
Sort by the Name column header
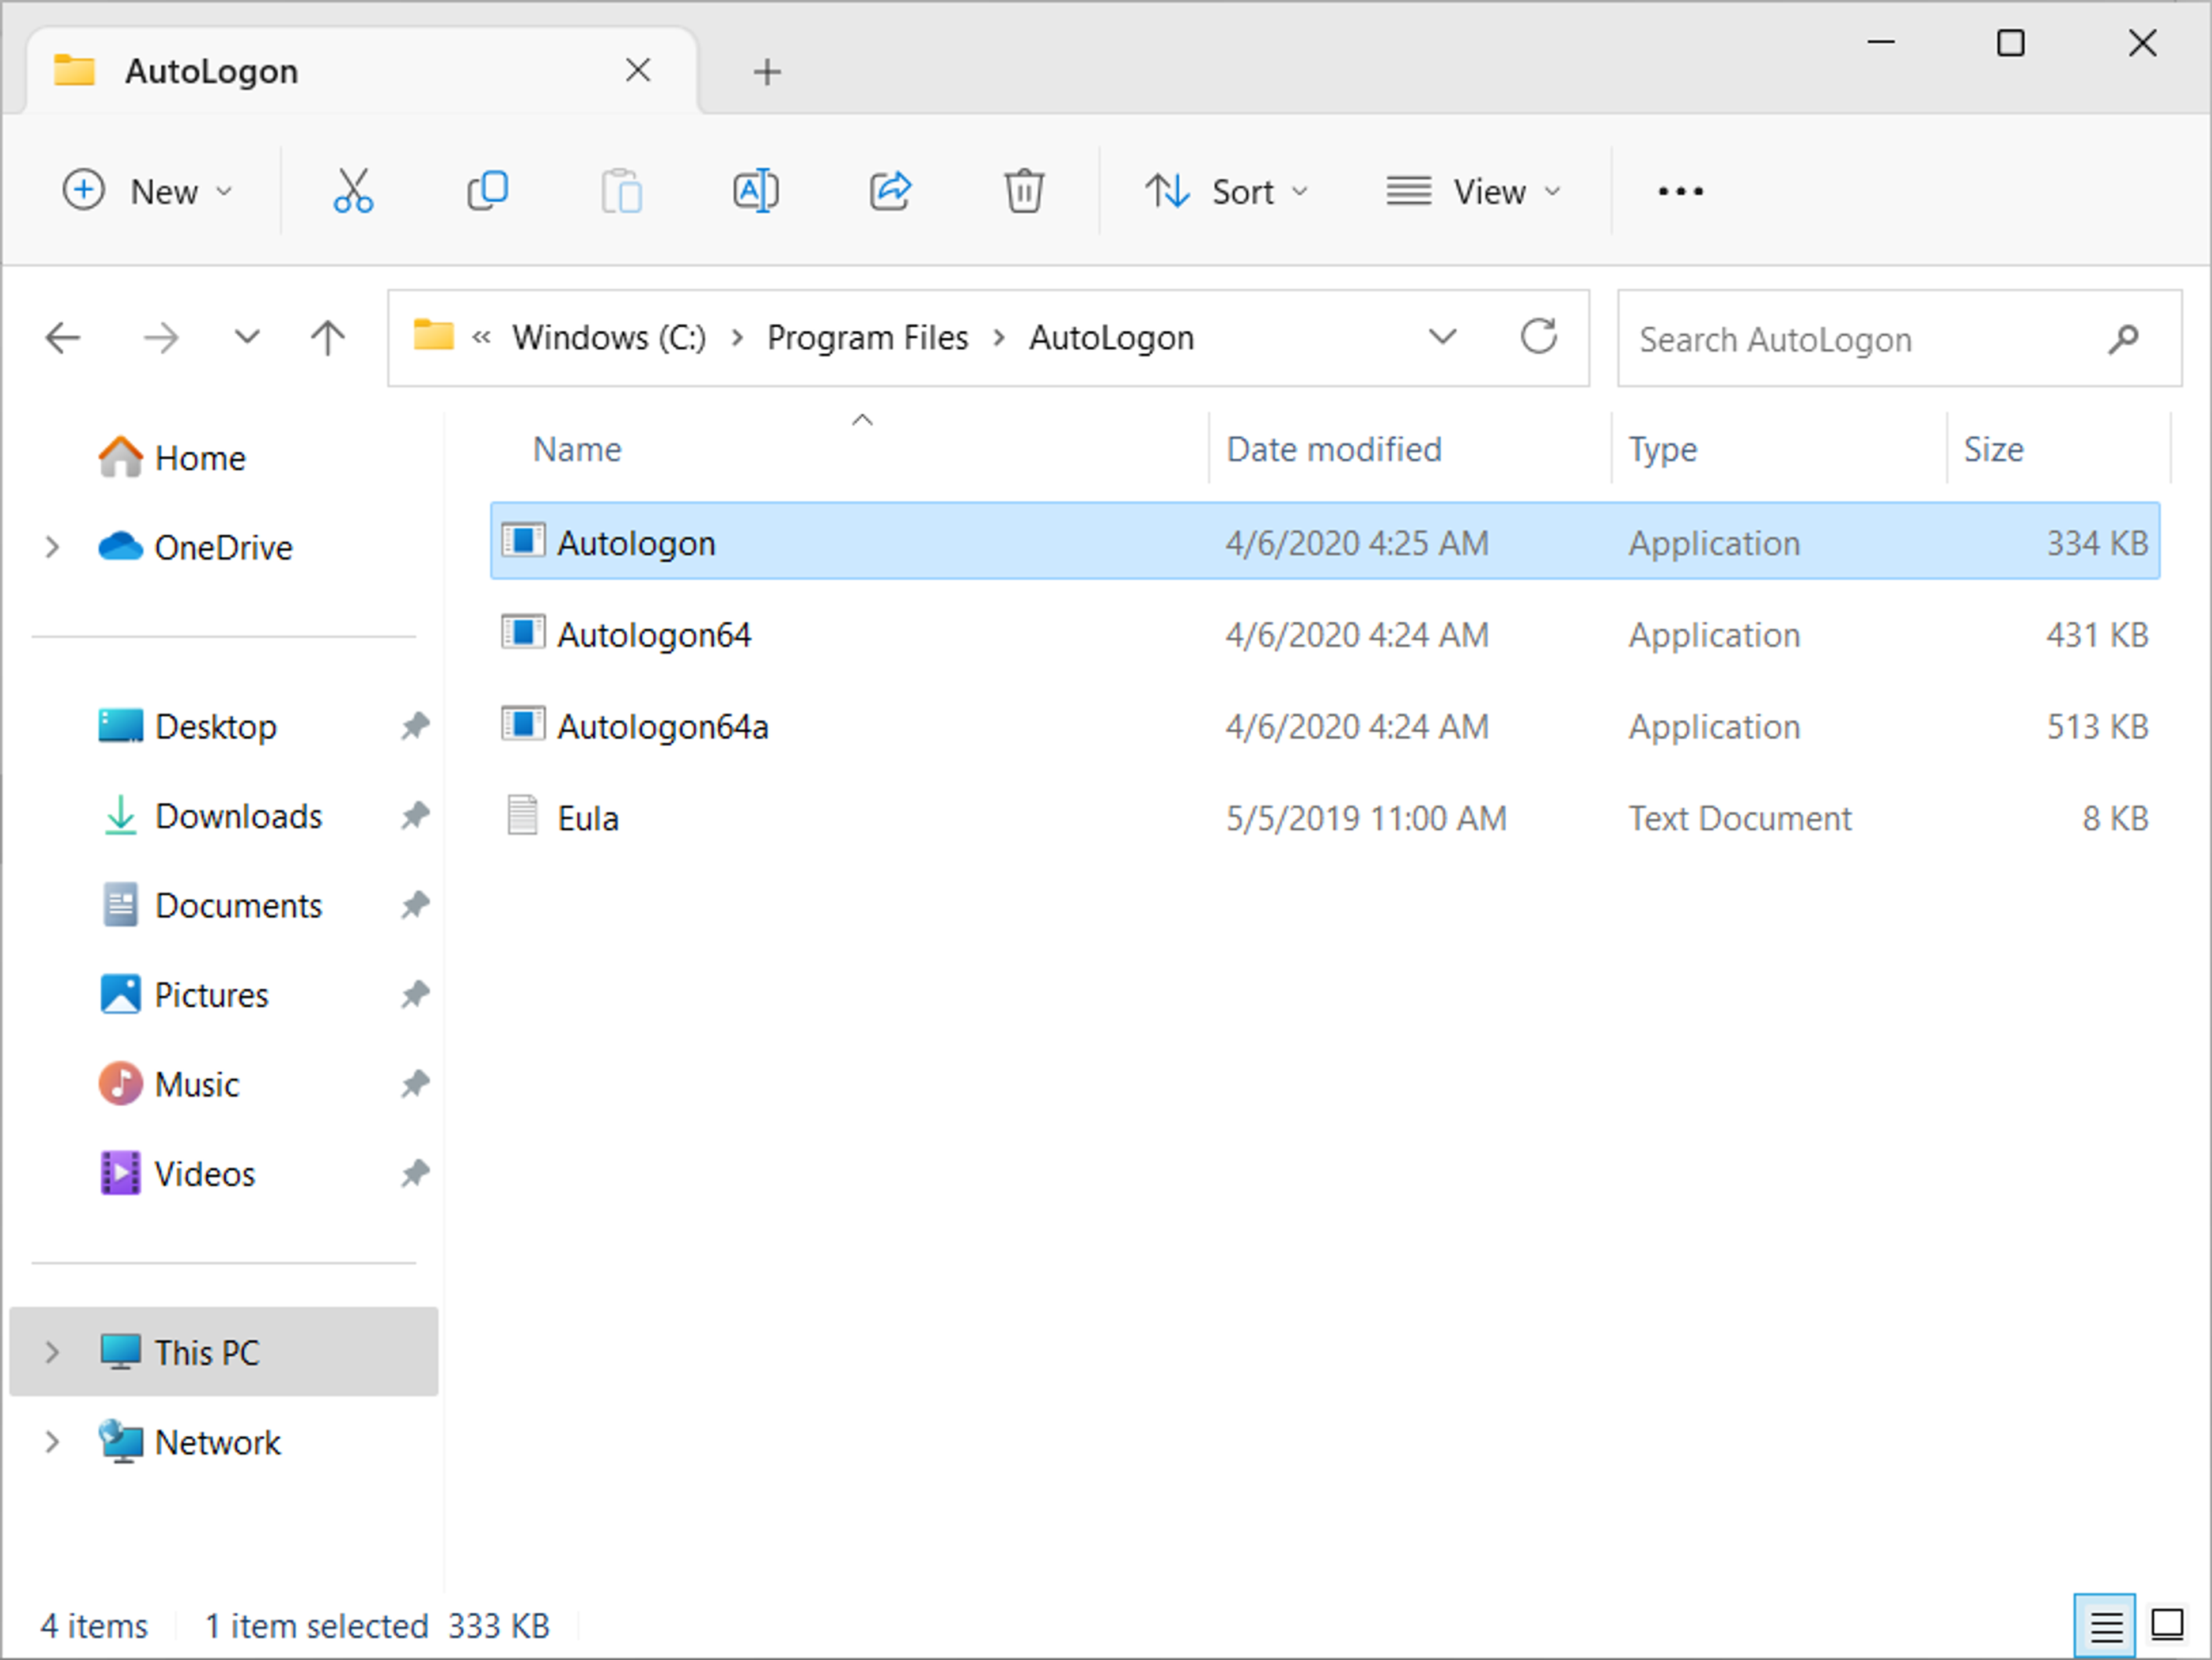point(577,450)
